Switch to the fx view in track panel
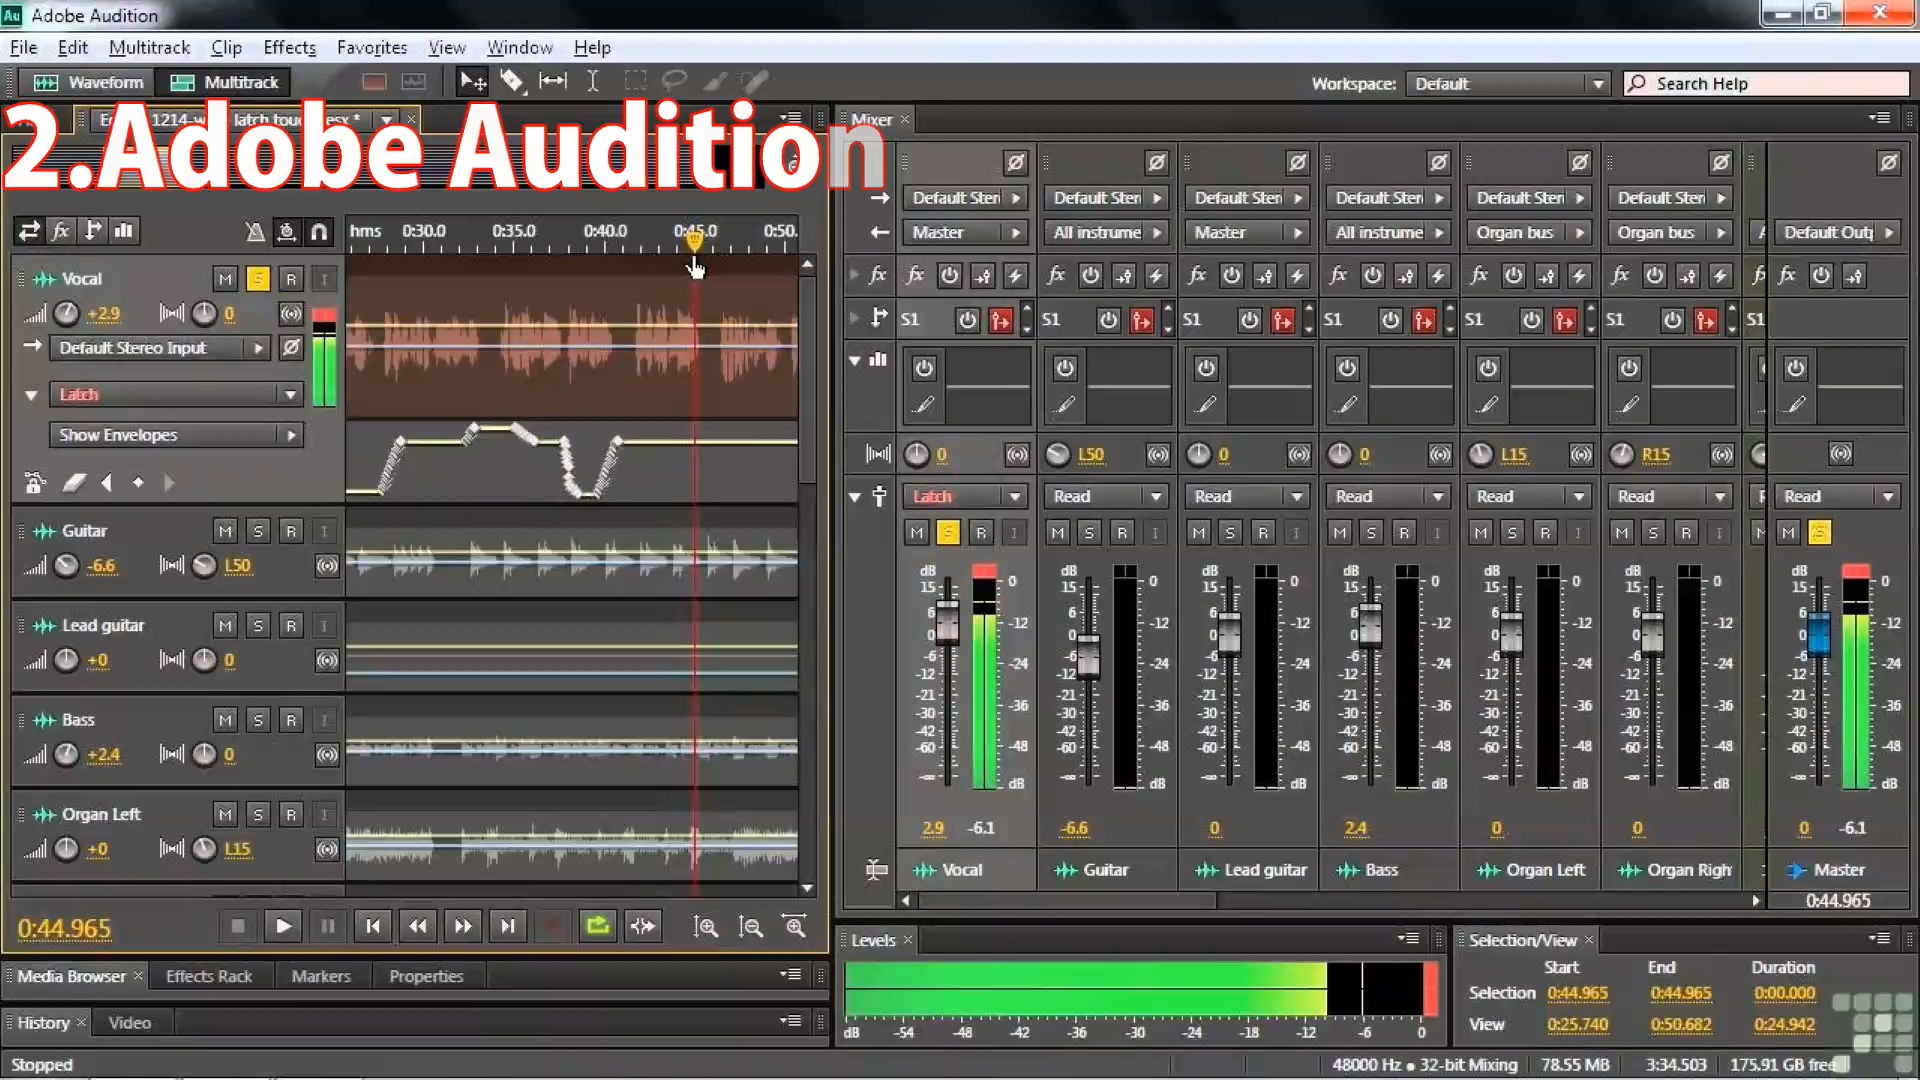Image resolution: width=1920 pixels, height=1080 pixels. (60, 231)
